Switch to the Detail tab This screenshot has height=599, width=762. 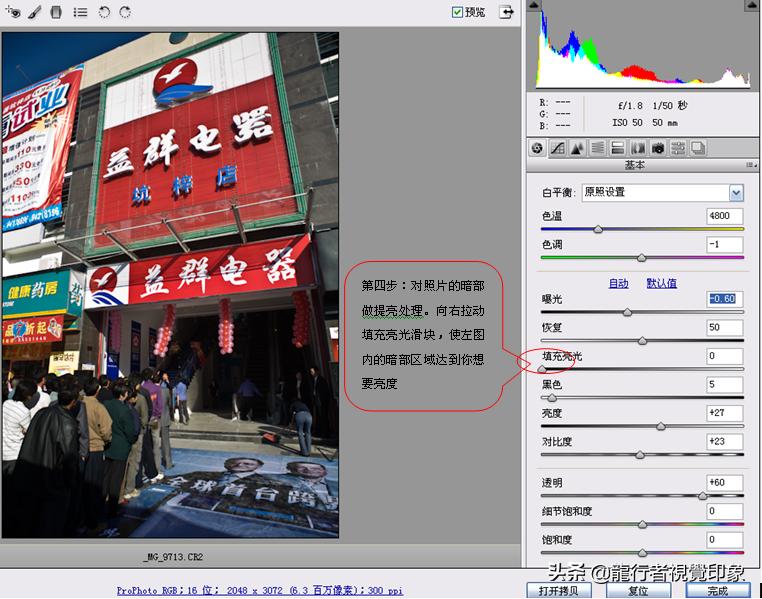[577, 148]
